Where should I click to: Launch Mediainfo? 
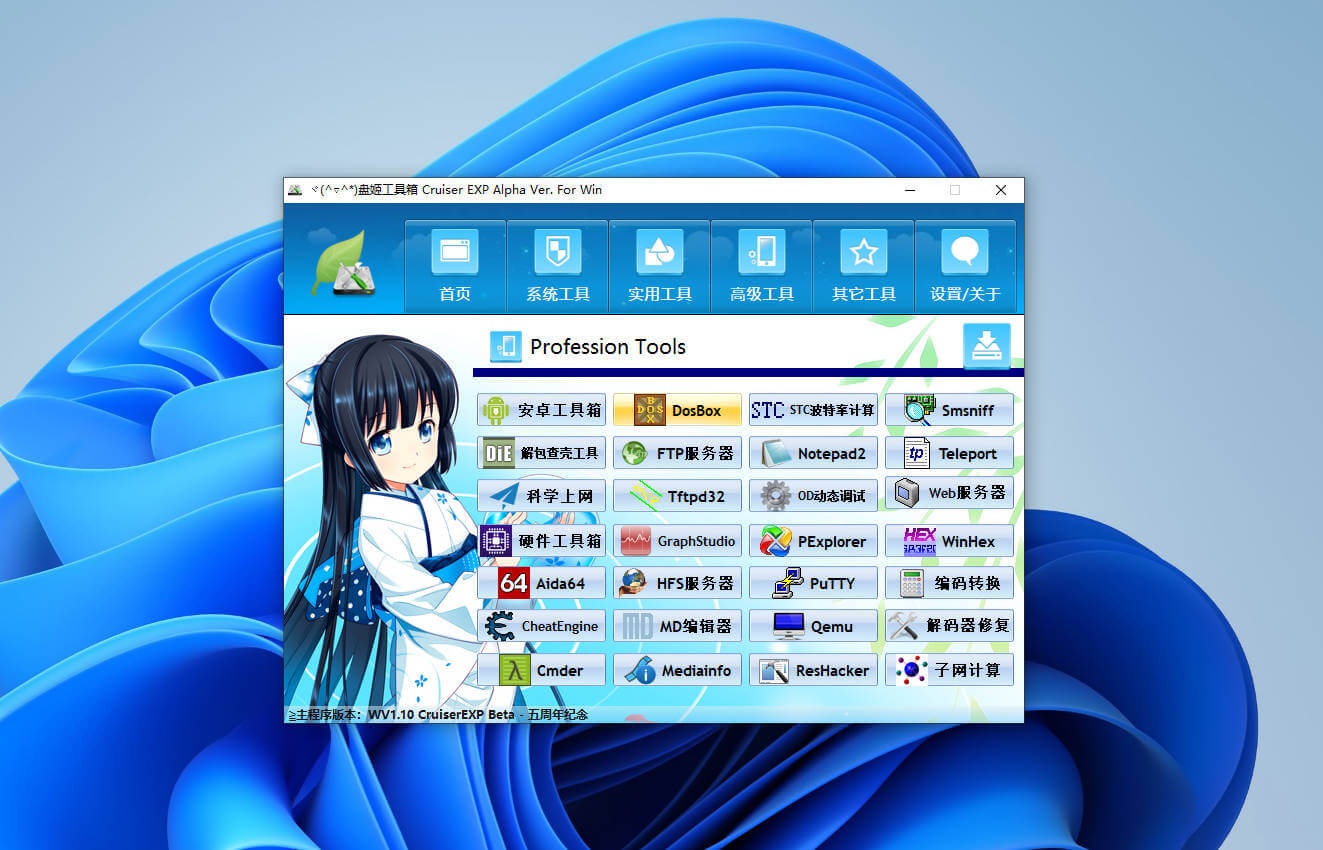[677, 669]
